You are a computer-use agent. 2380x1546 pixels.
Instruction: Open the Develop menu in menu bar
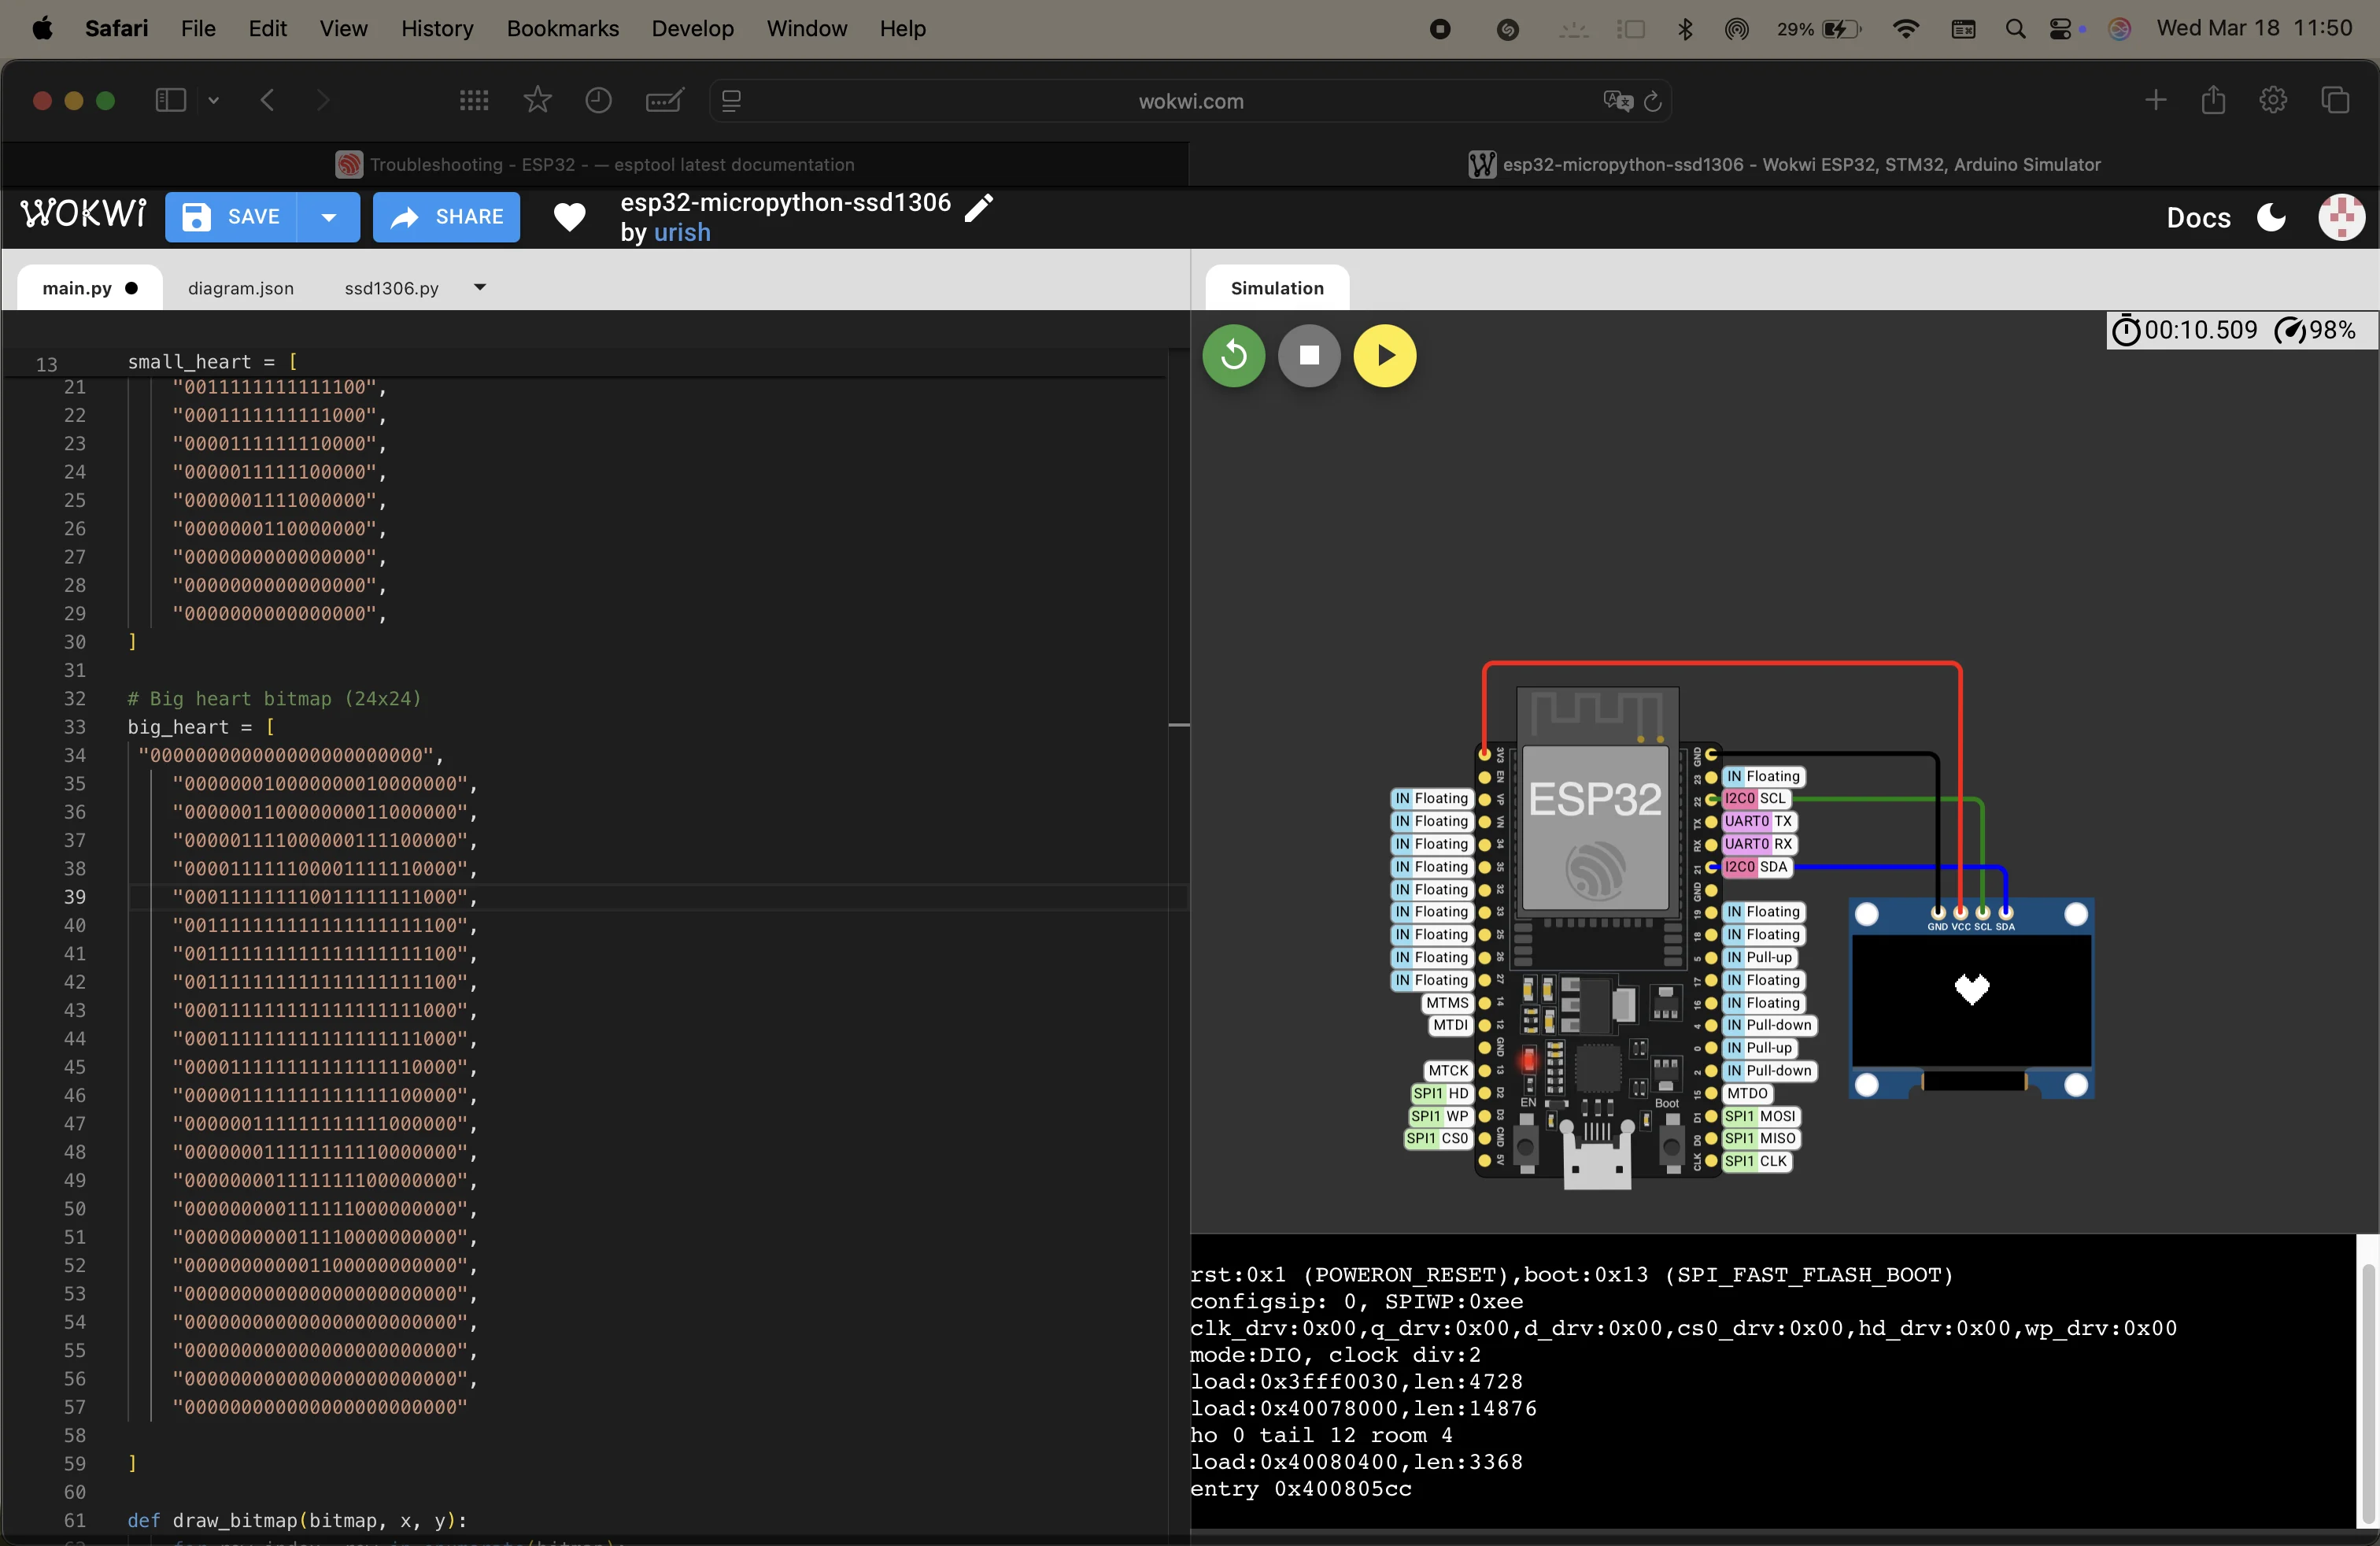click(692, 28)
